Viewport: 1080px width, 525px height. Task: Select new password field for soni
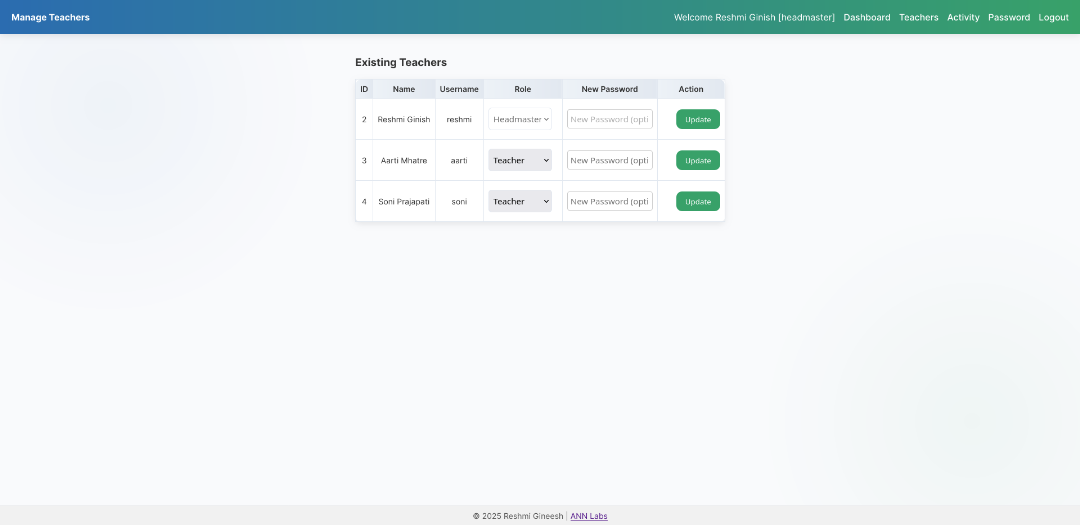[609, 201]
